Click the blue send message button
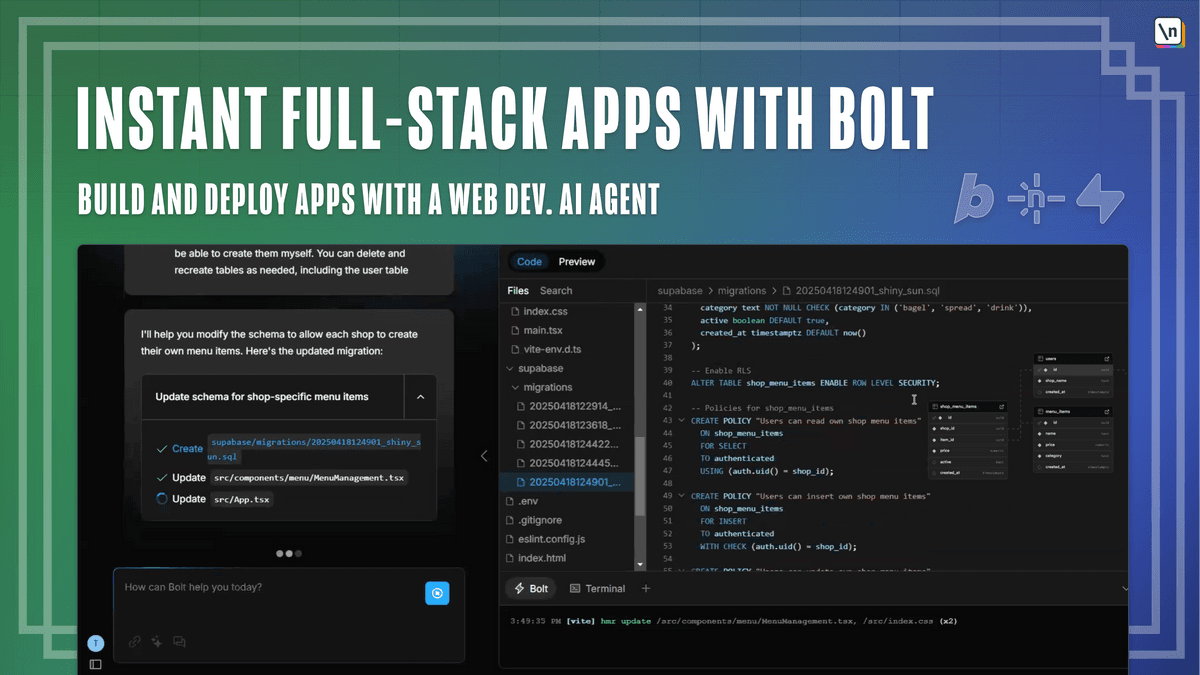1200x675 pixels. point(437,593)
